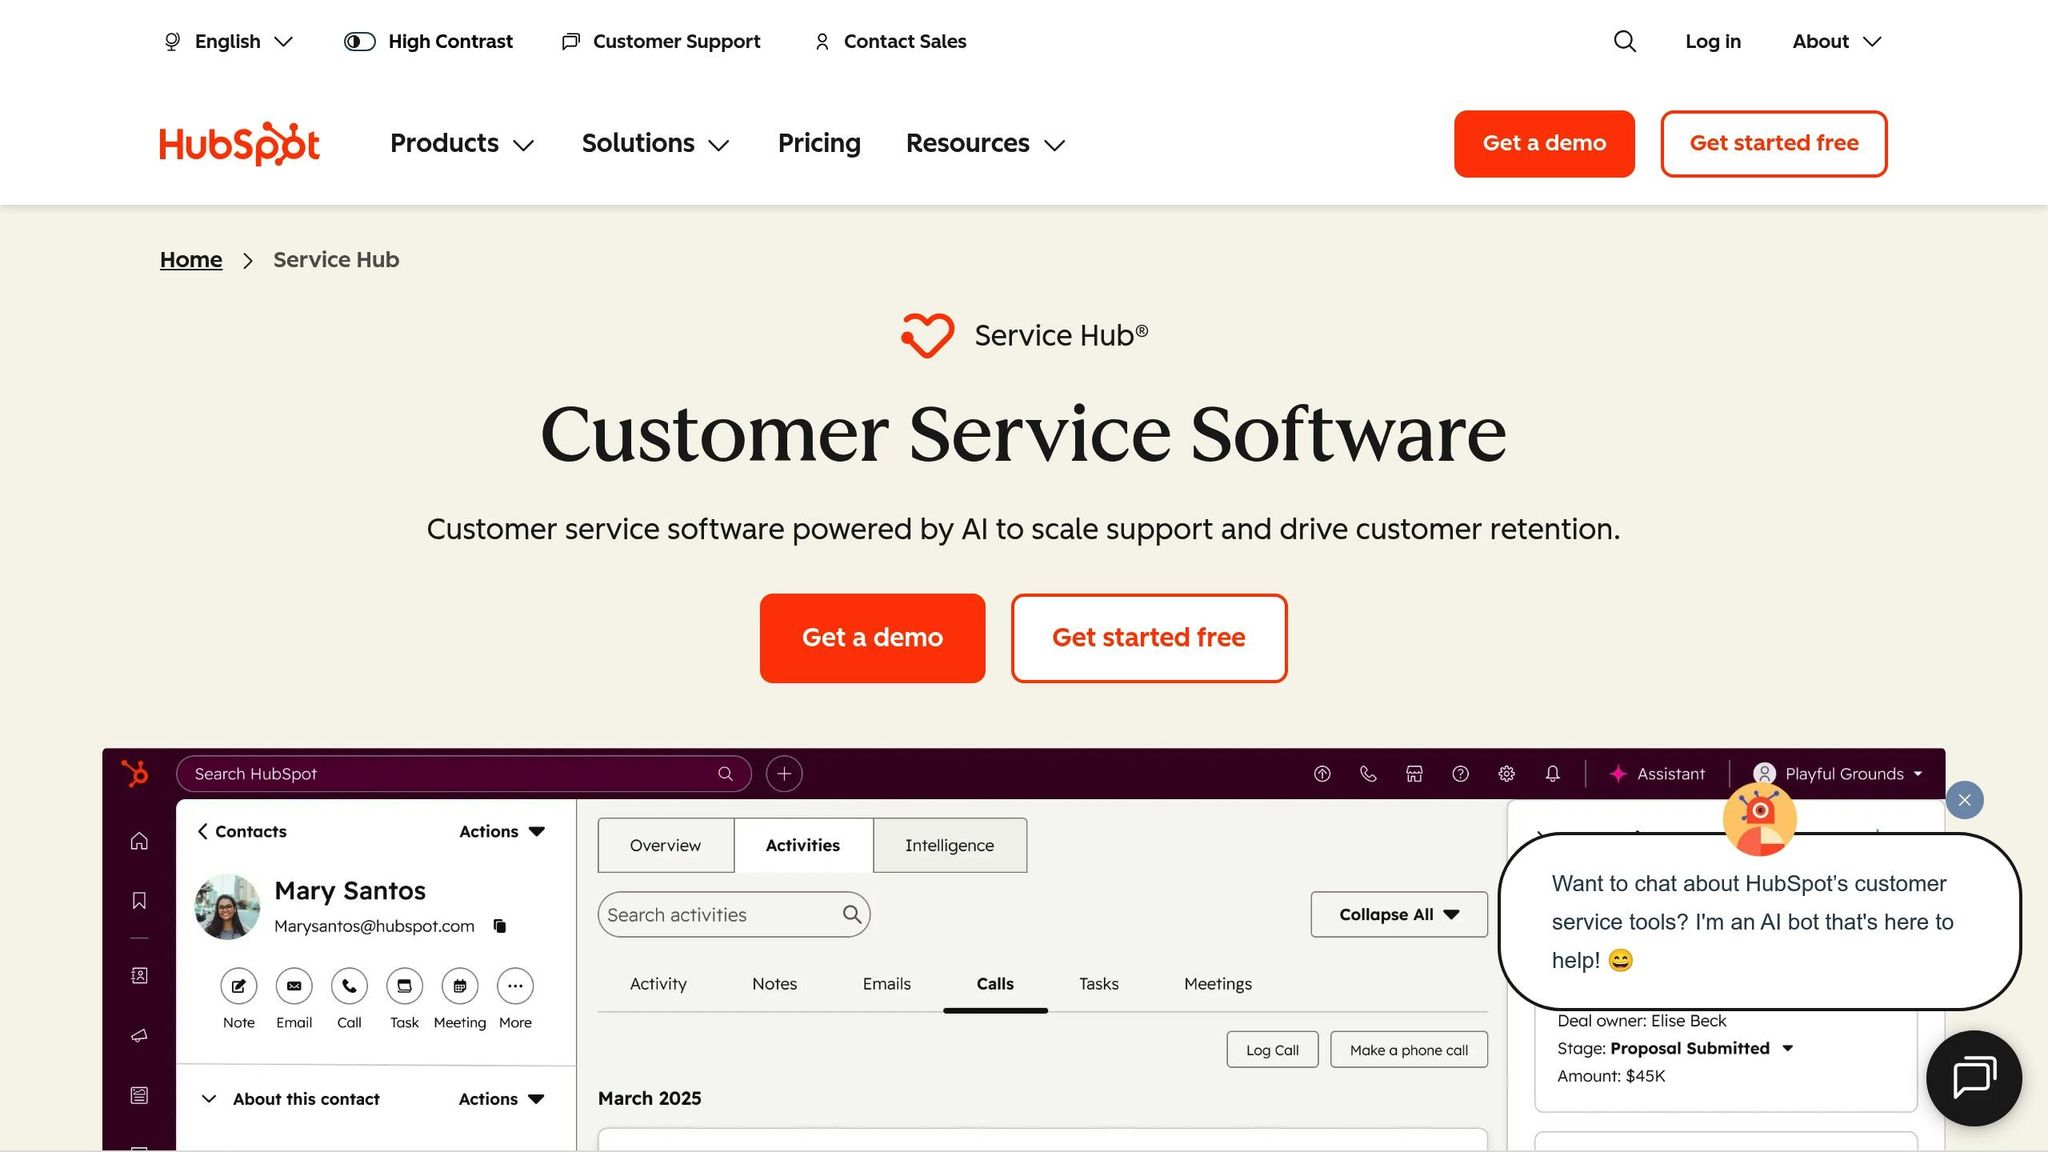Open the Assistant sparkle button

tap(1656, 774)
